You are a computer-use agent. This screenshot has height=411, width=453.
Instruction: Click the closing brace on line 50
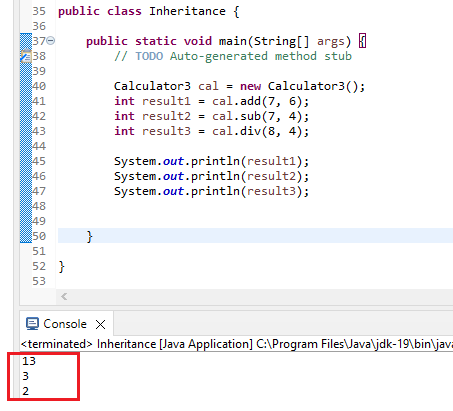(89, 236)
